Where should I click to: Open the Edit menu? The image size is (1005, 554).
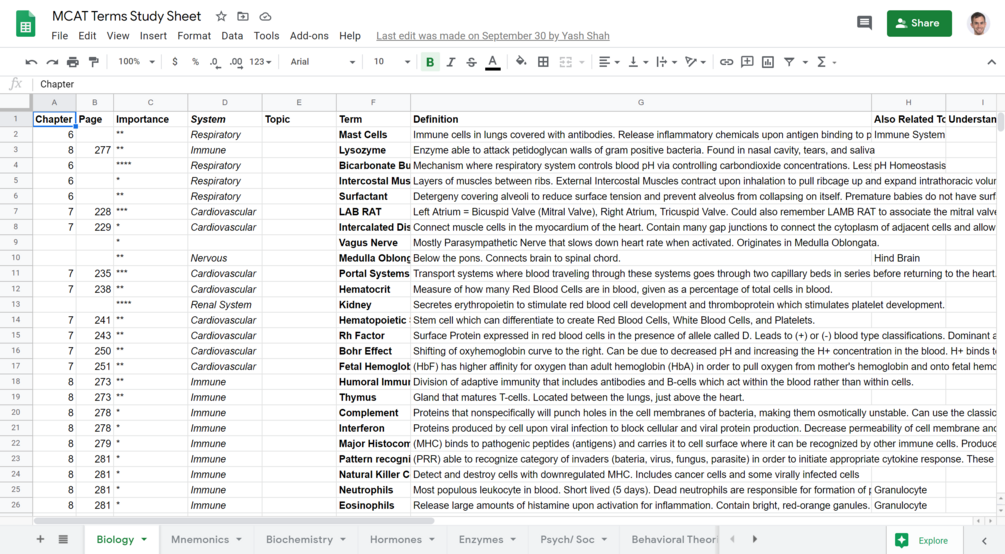coord(87,36)
